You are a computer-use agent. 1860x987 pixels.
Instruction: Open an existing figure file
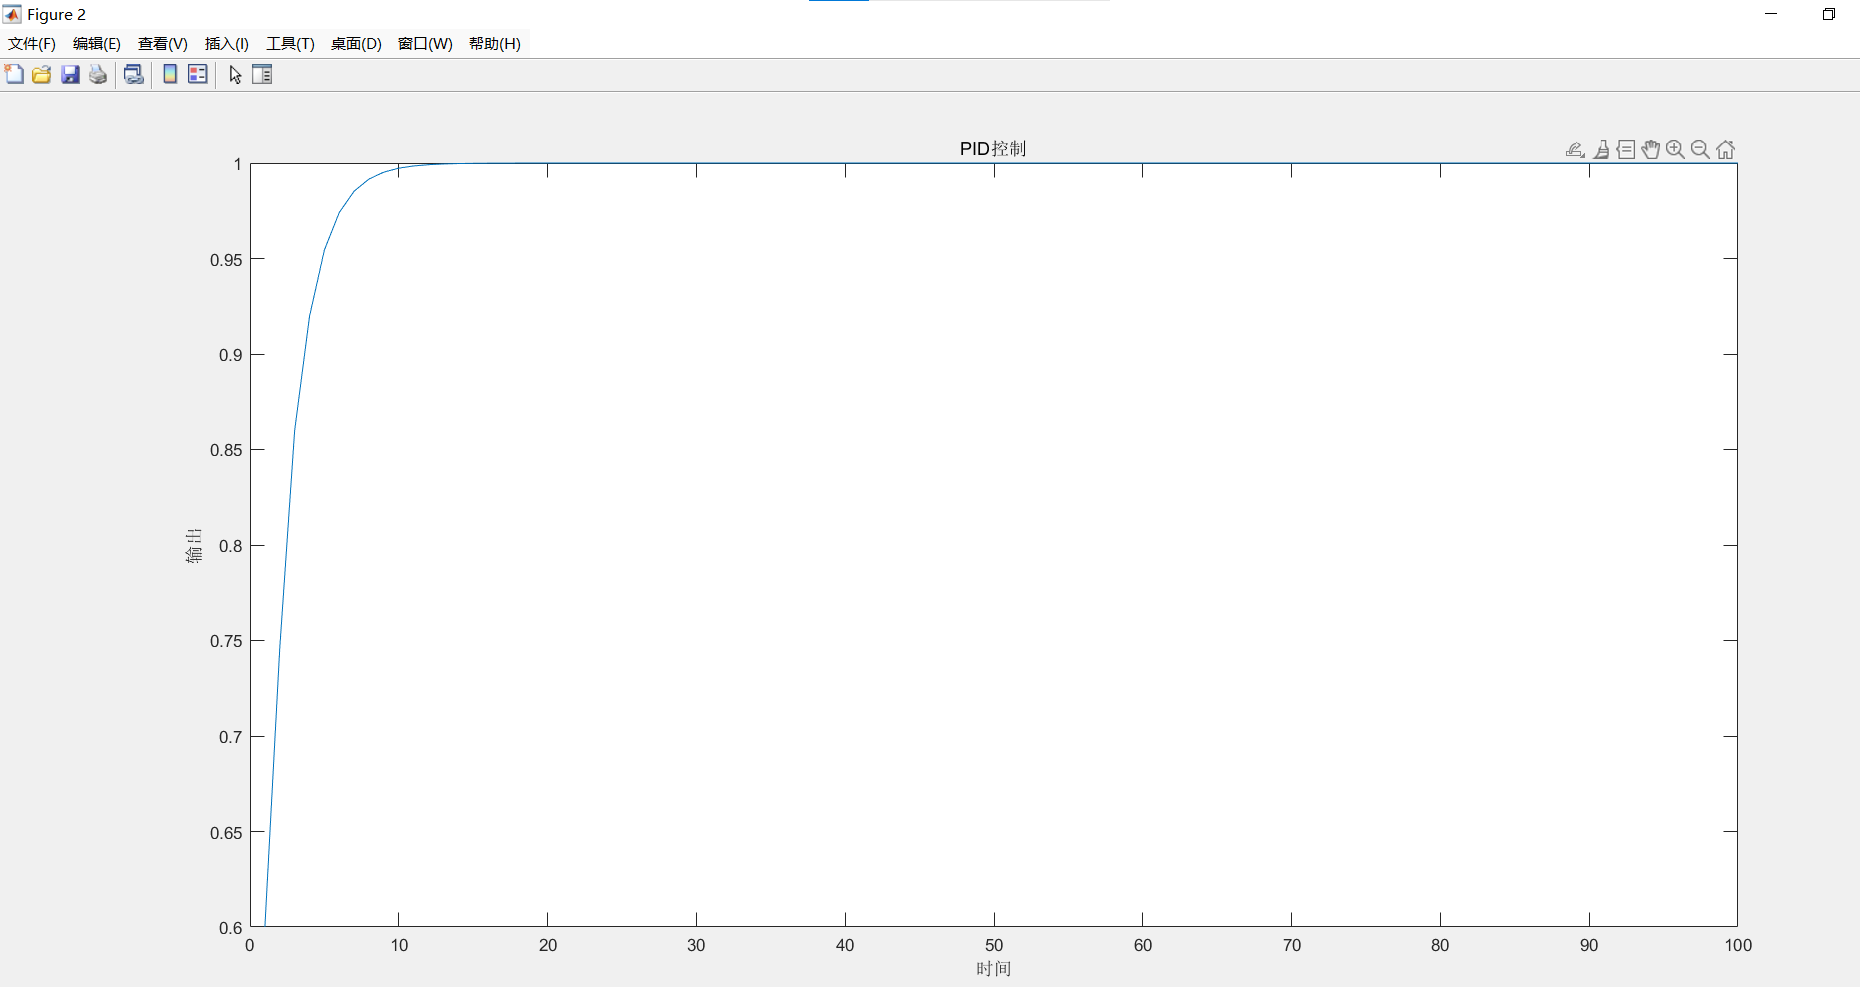tap(41, 74)
